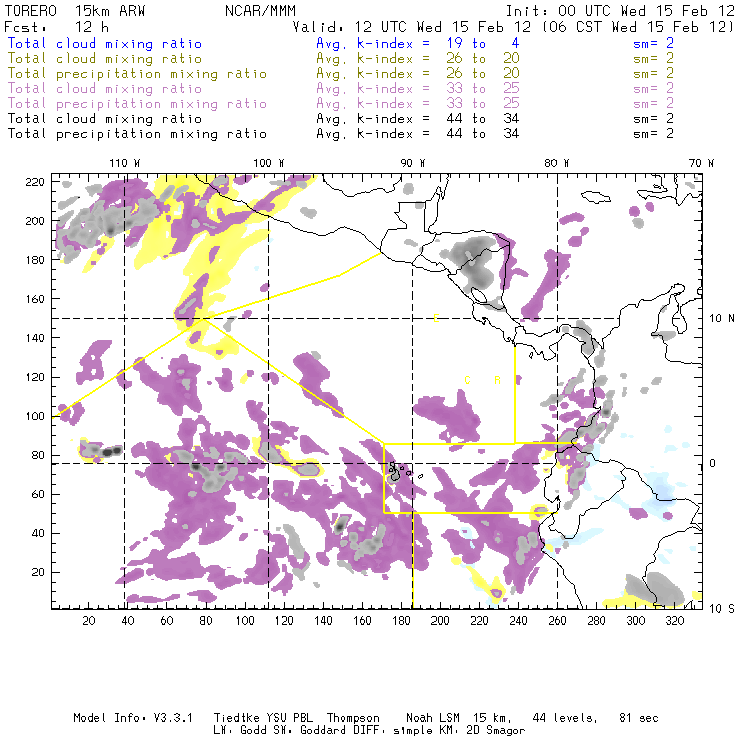This screenshot has height=740, width=740.
Task: Click 'Avg. k-index = 44 to 34' beside black cloud row
Action: tap(418, 119)
